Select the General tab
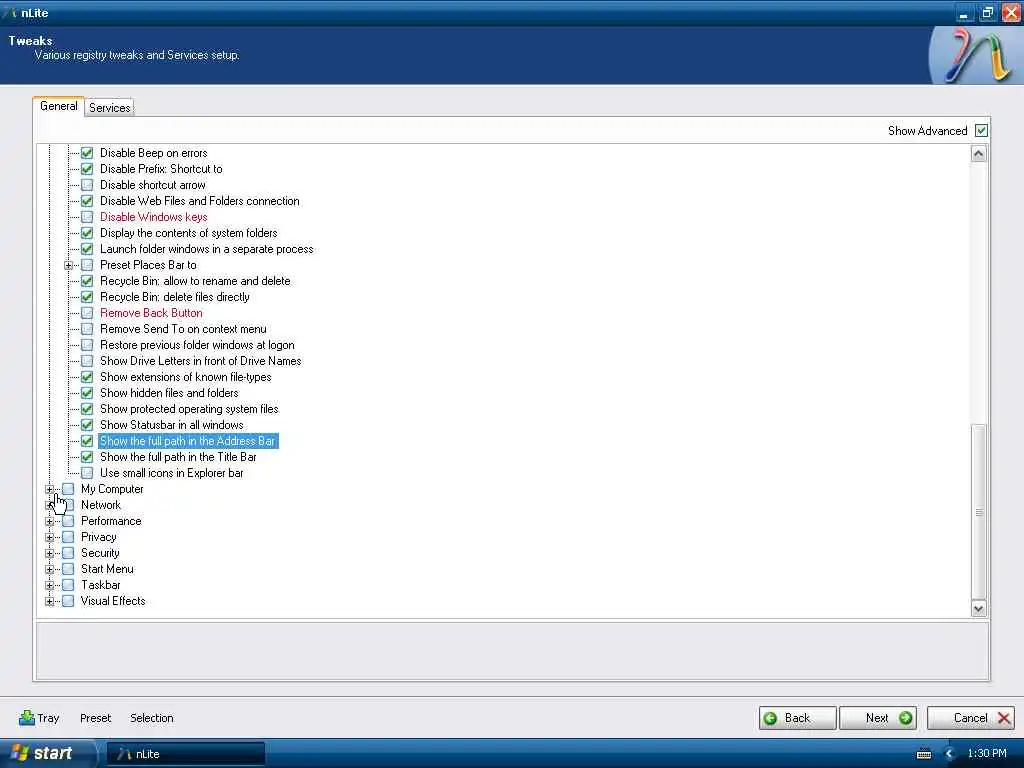This screenshot has height=768, width=1024. click(59, 106)
